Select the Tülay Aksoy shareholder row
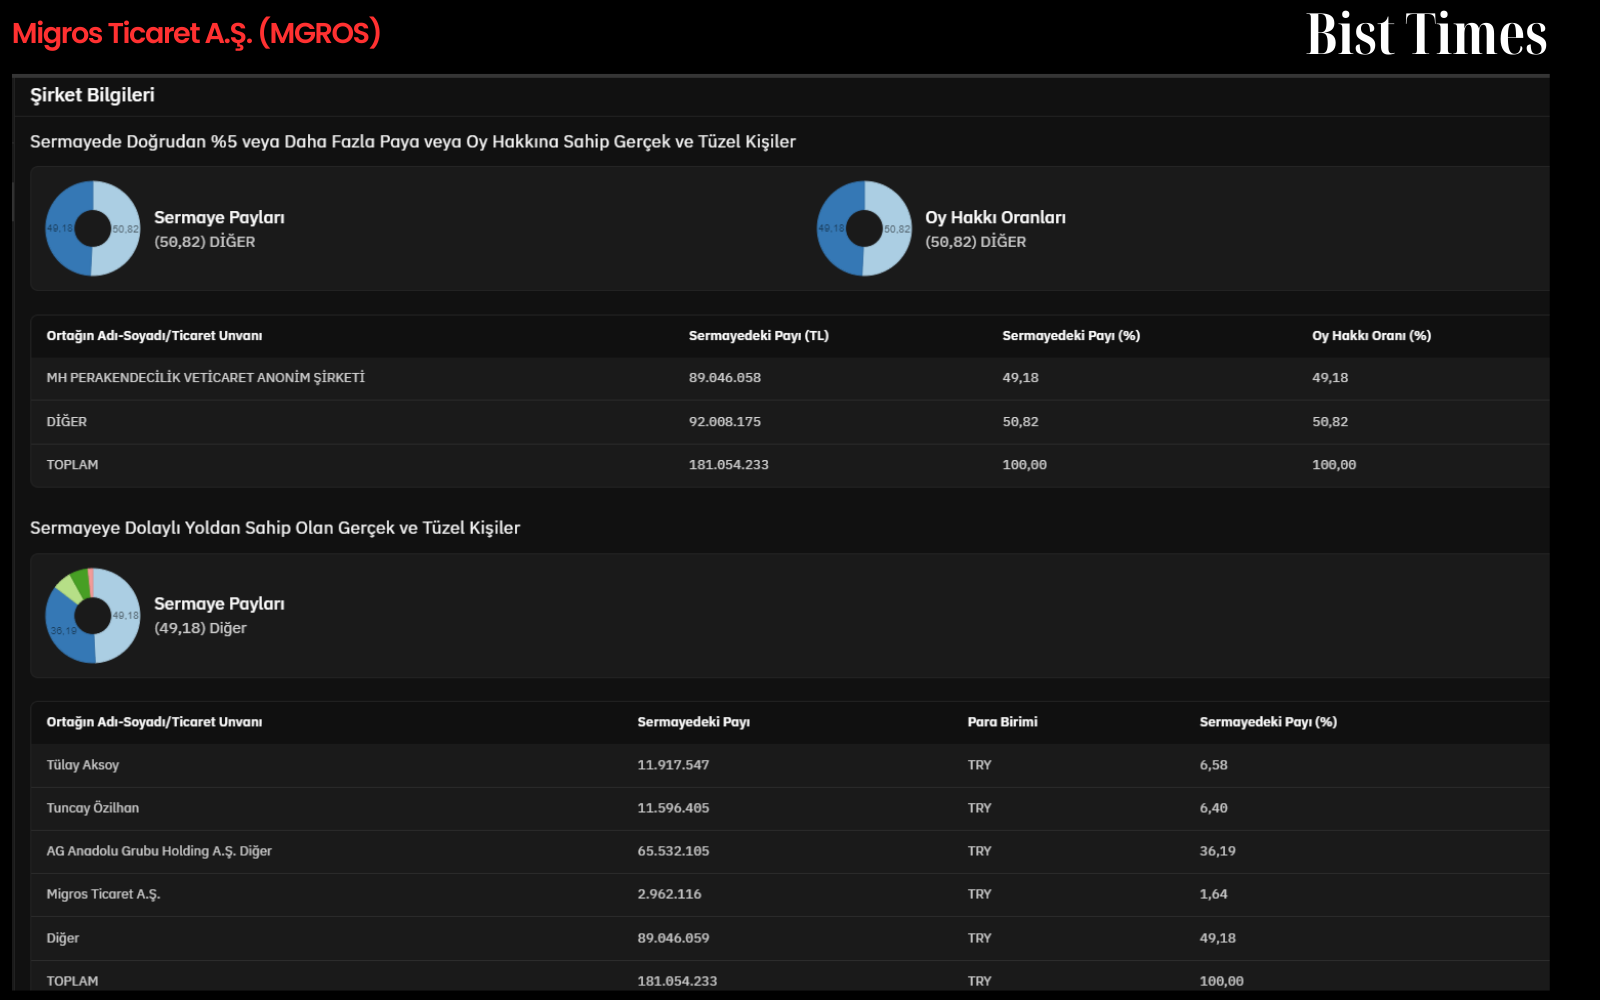 [790, 765]
